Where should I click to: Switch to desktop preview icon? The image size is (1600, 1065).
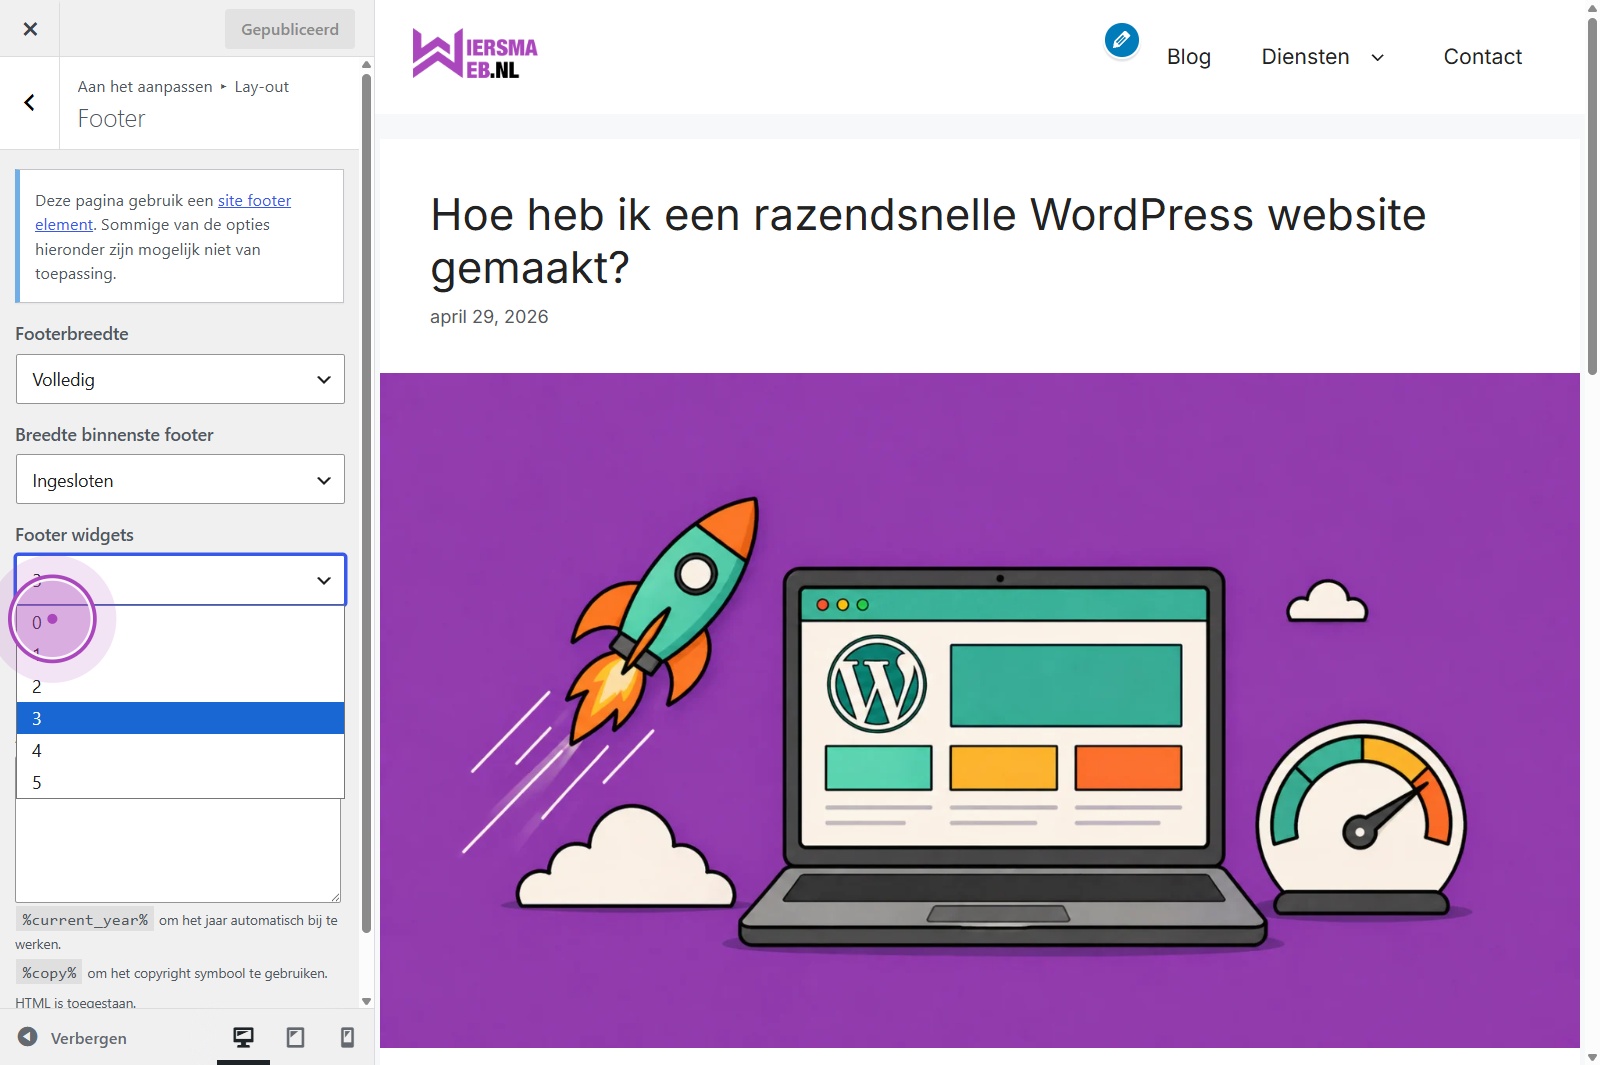point(243,1038)
